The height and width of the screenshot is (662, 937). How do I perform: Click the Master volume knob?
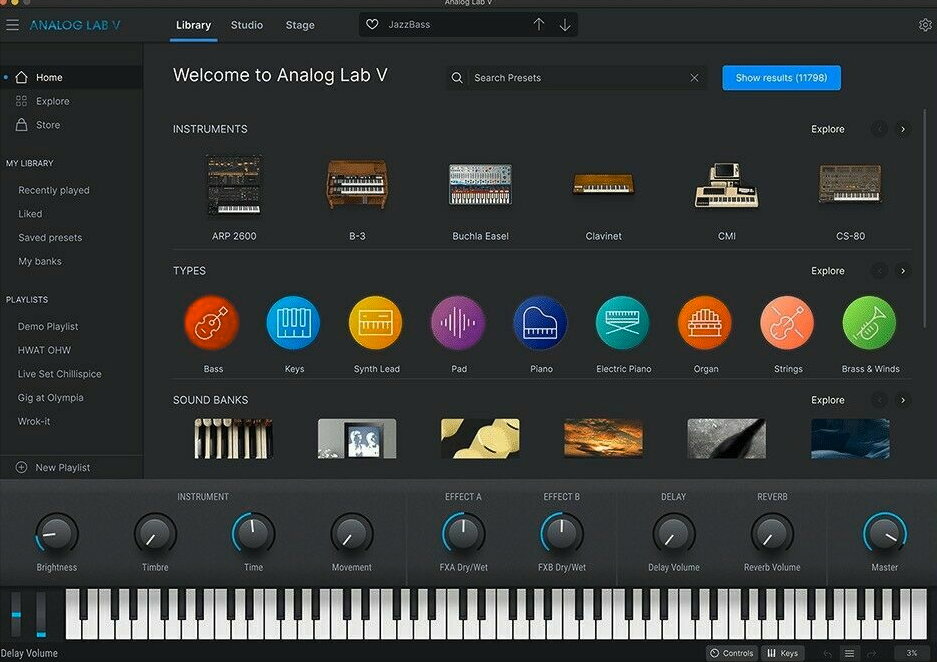pyautogui.click(x=884, y=534)
